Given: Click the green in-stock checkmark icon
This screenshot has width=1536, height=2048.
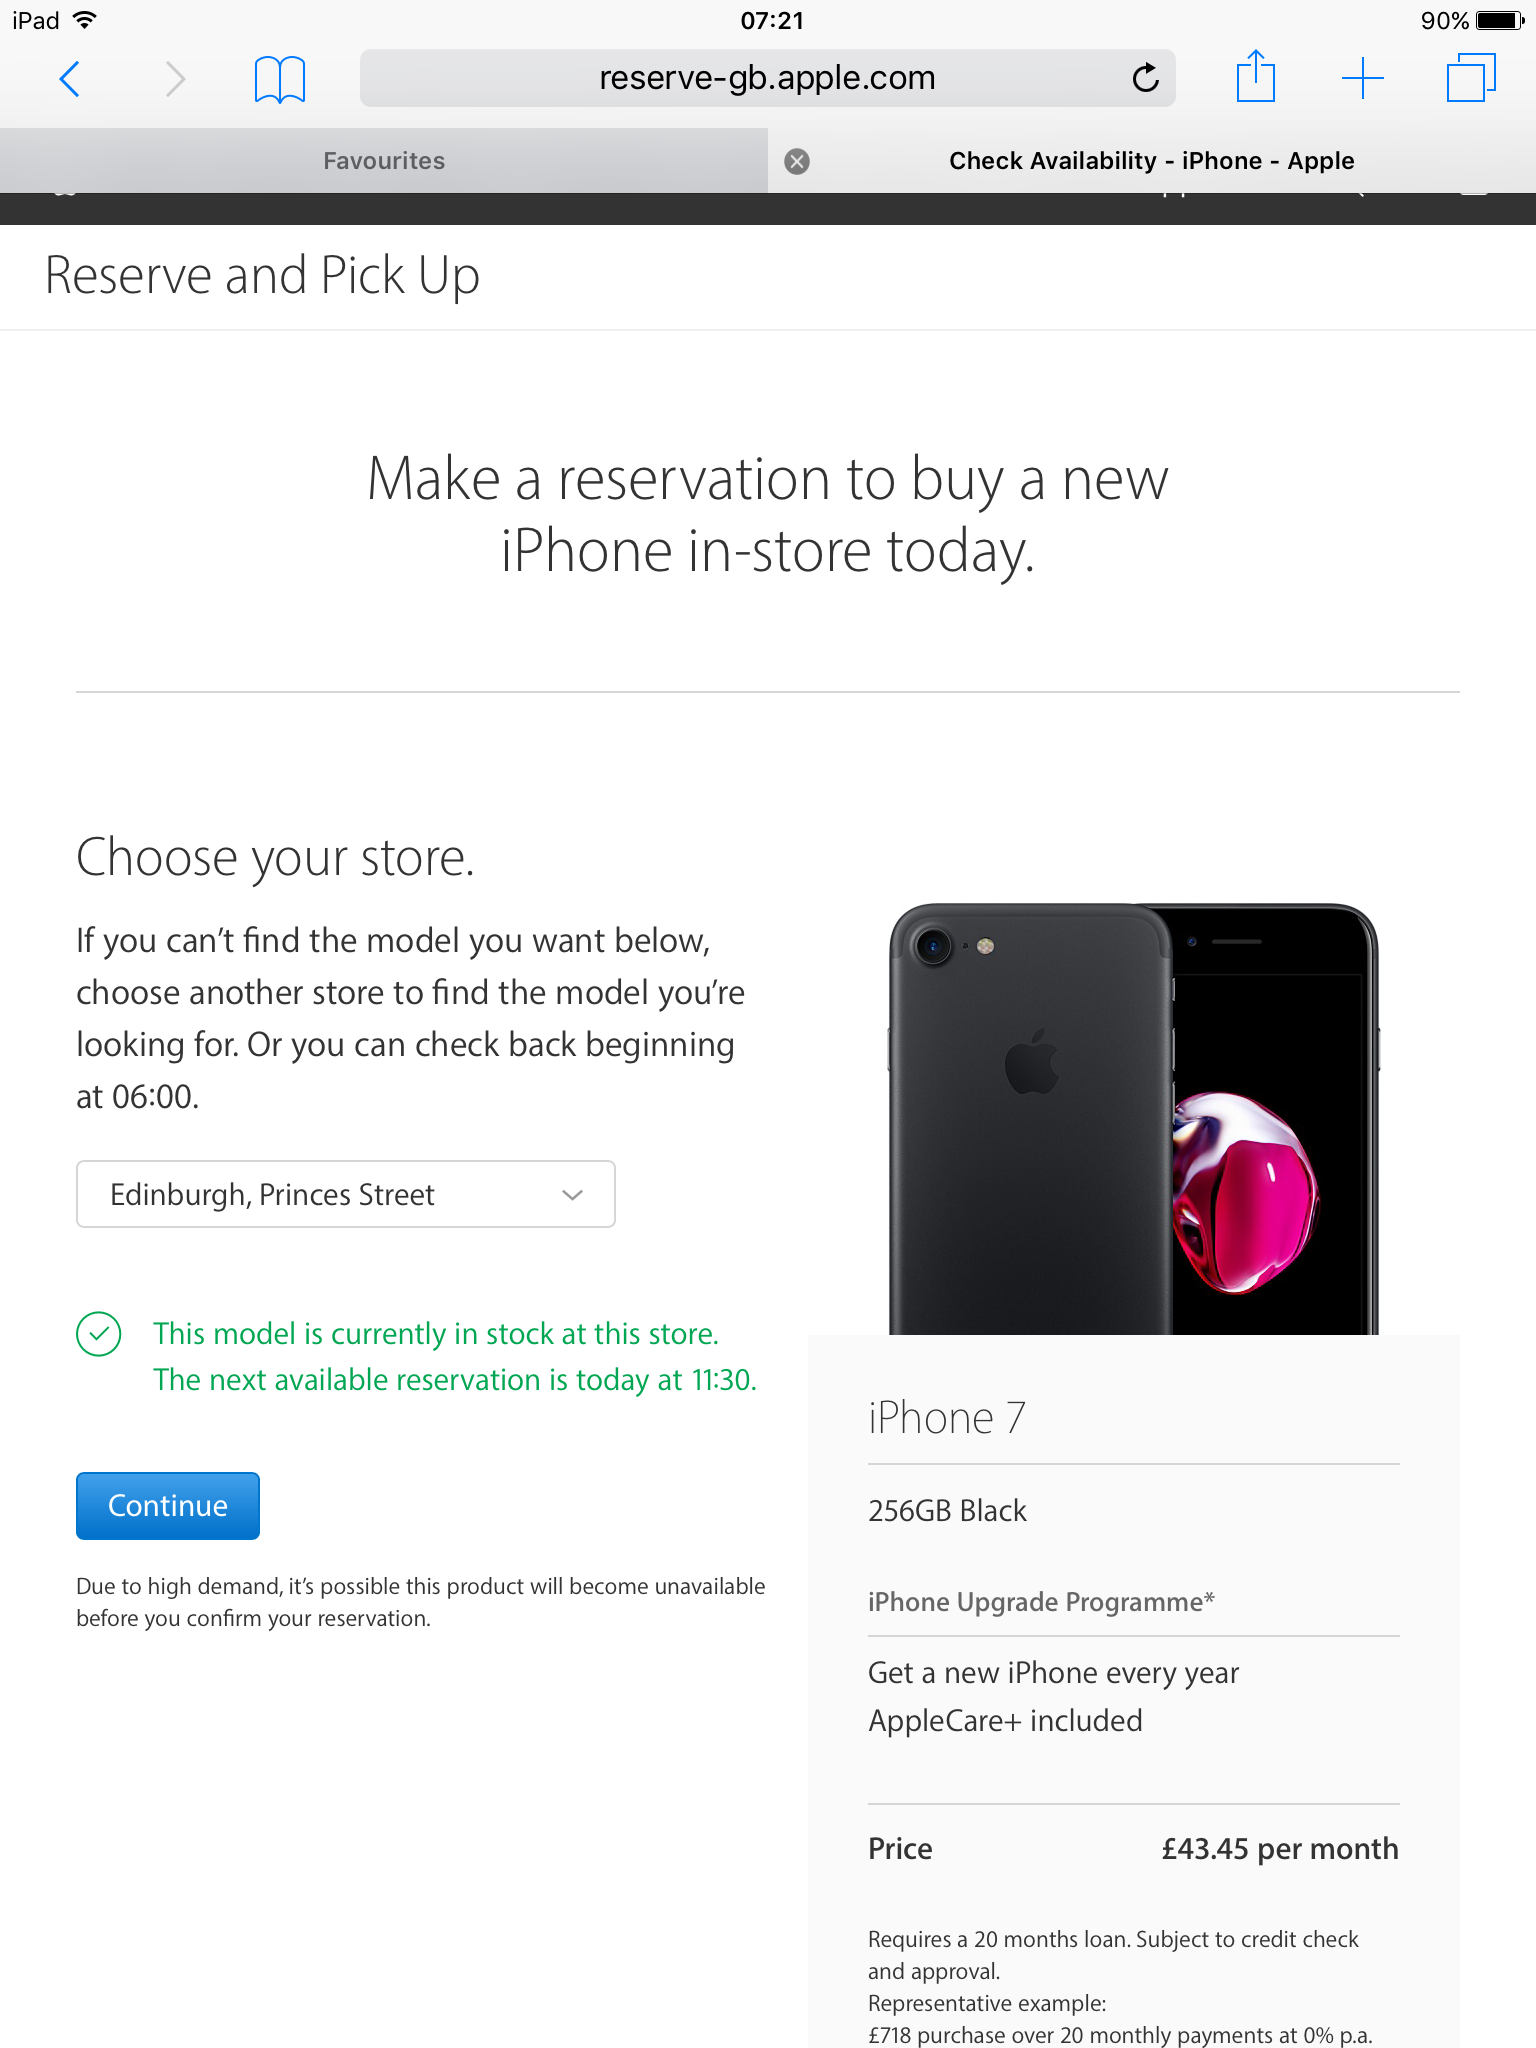Looking at the screenshot, I should click(x=99, y=1334).
